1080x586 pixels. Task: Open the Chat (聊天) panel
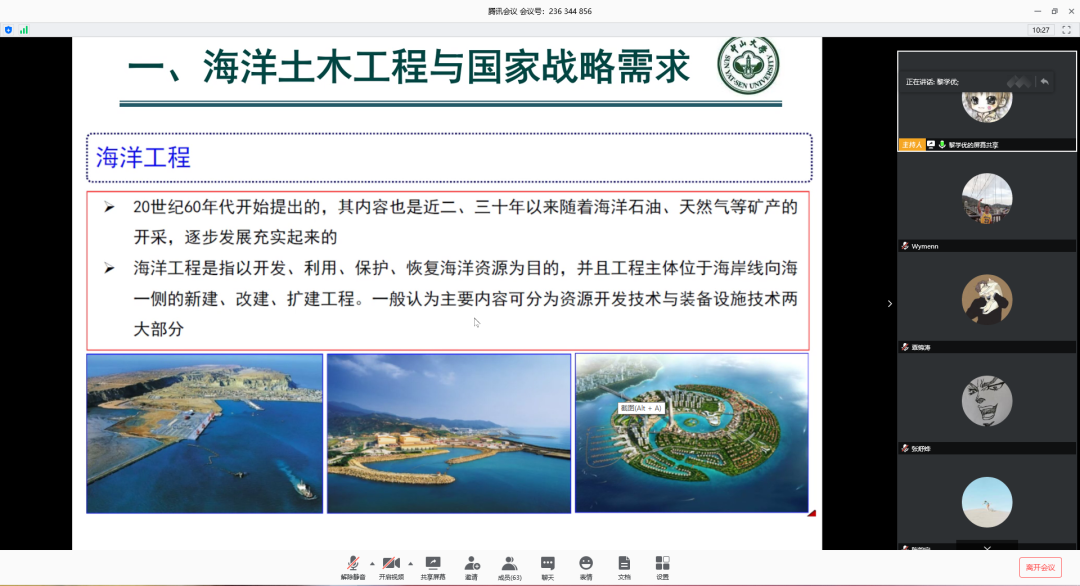(x=548, y=565)
